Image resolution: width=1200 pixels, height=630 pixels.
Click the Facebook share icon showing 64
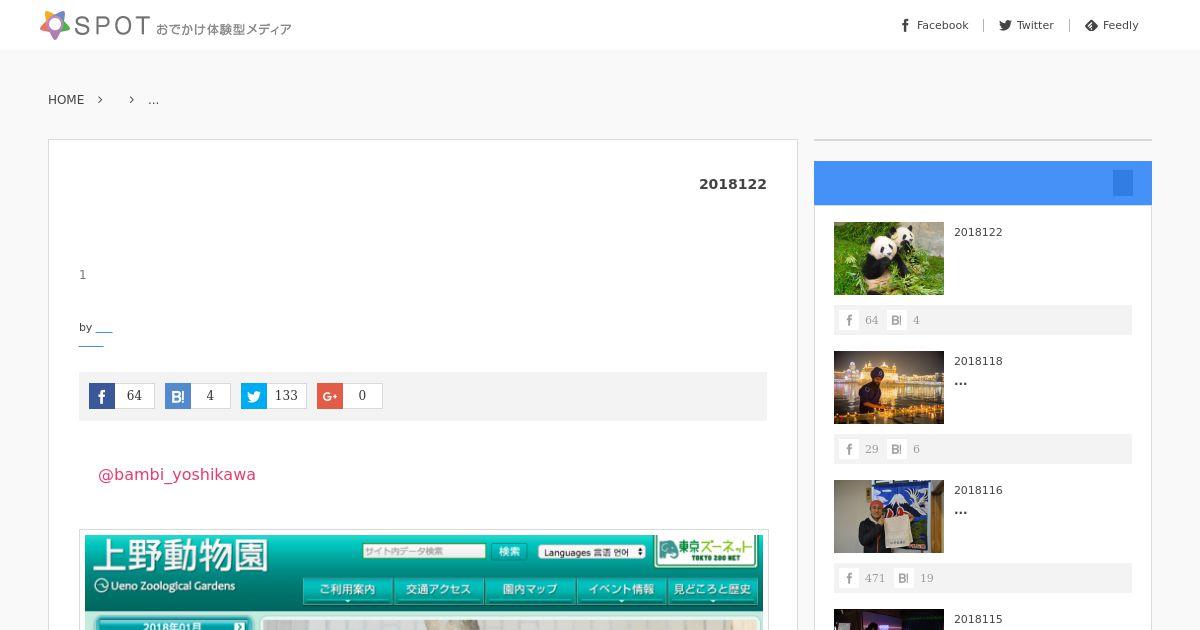click(102, 396)
